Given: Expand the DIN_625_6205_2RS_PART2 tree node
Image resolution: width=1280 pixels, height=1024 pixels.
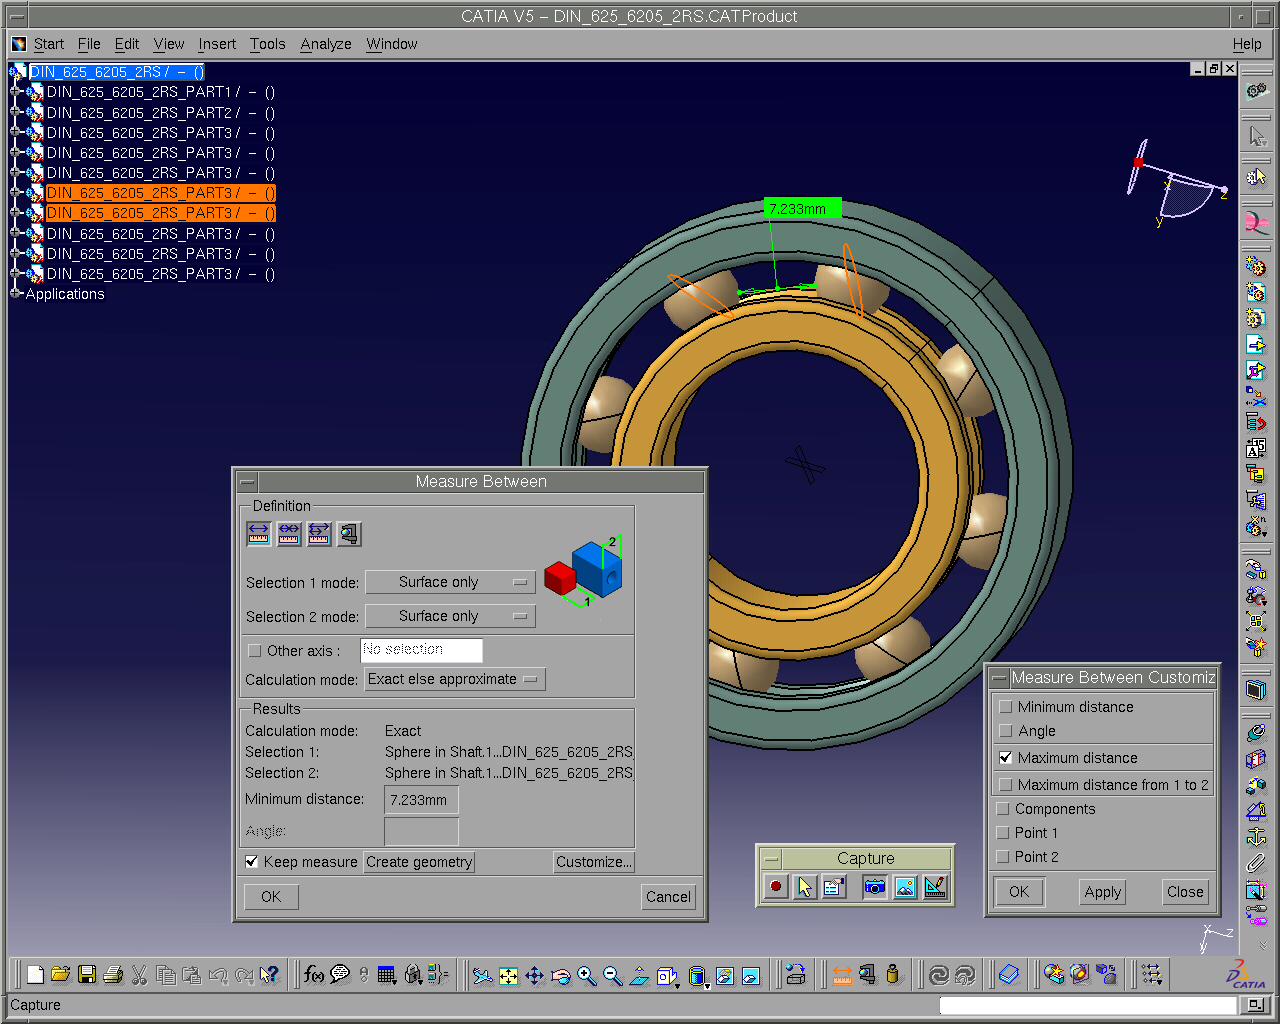Looking at the screenshot, I should click(16, 112).
